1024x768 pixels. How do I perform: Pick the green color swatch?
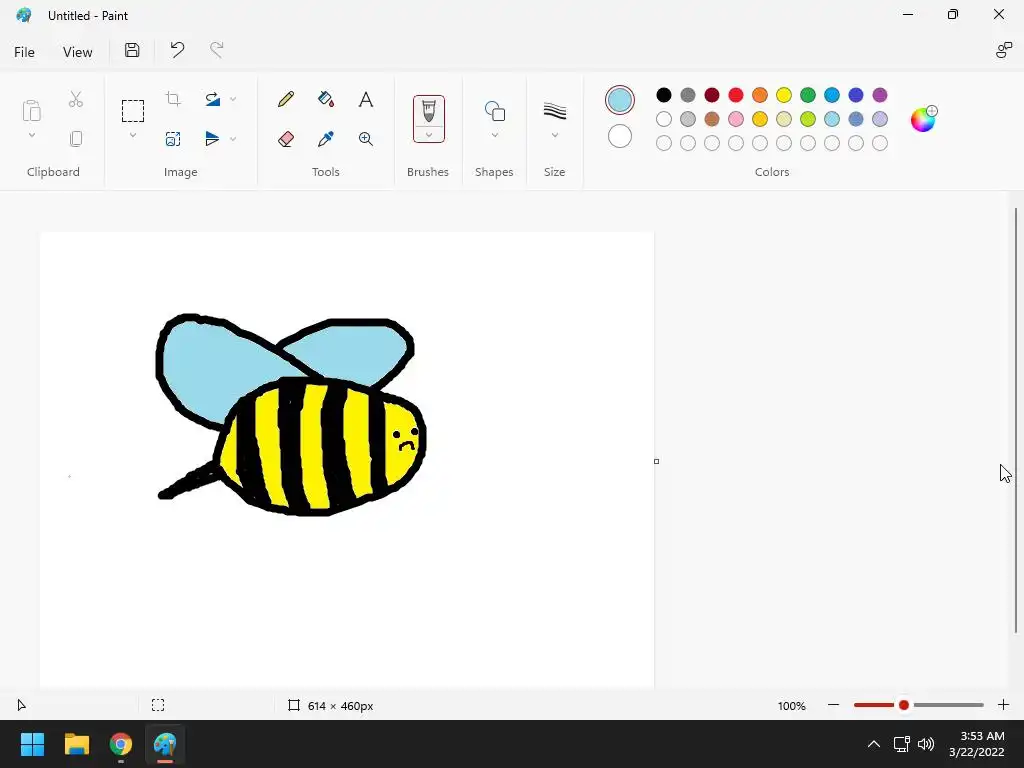[808, 95]
